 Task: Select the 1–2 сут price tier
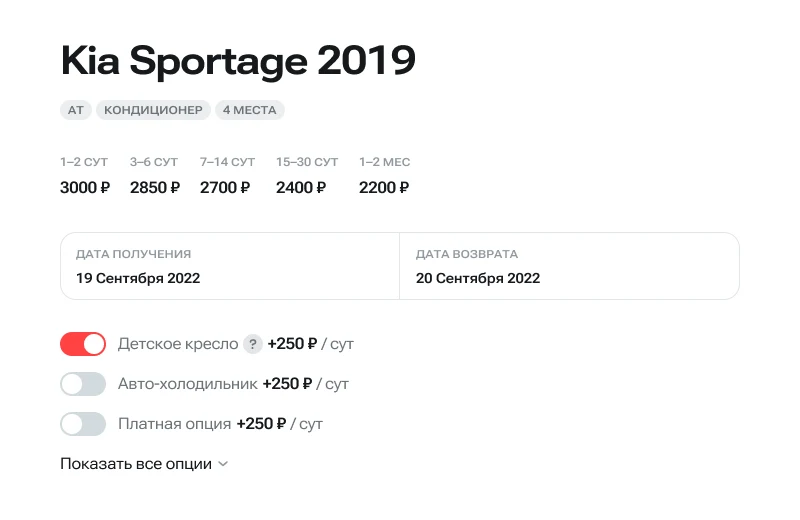85,176
